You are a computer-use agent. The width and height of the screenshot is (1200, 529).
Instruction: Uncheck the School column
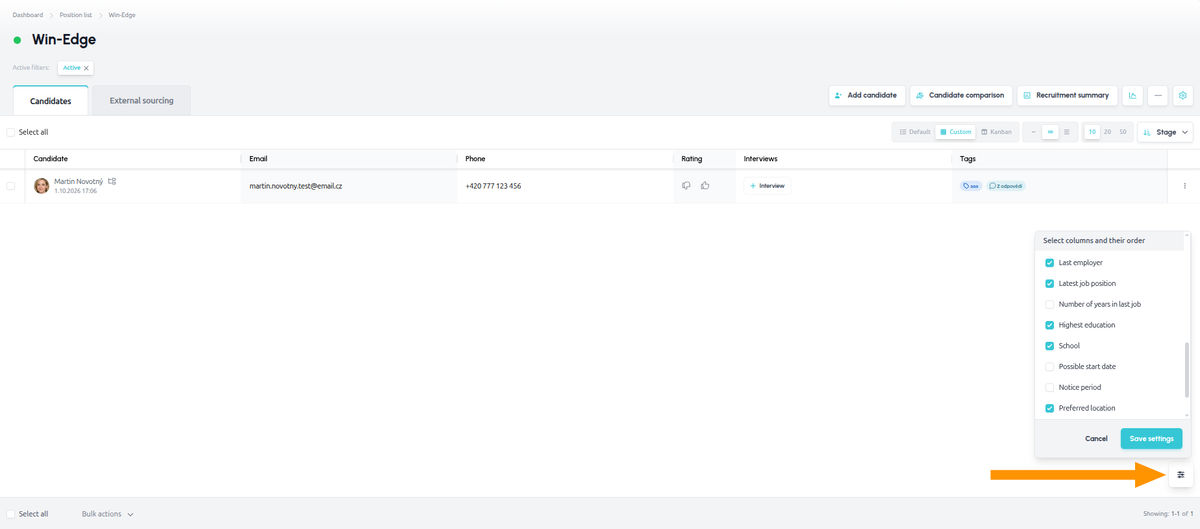1050,346
